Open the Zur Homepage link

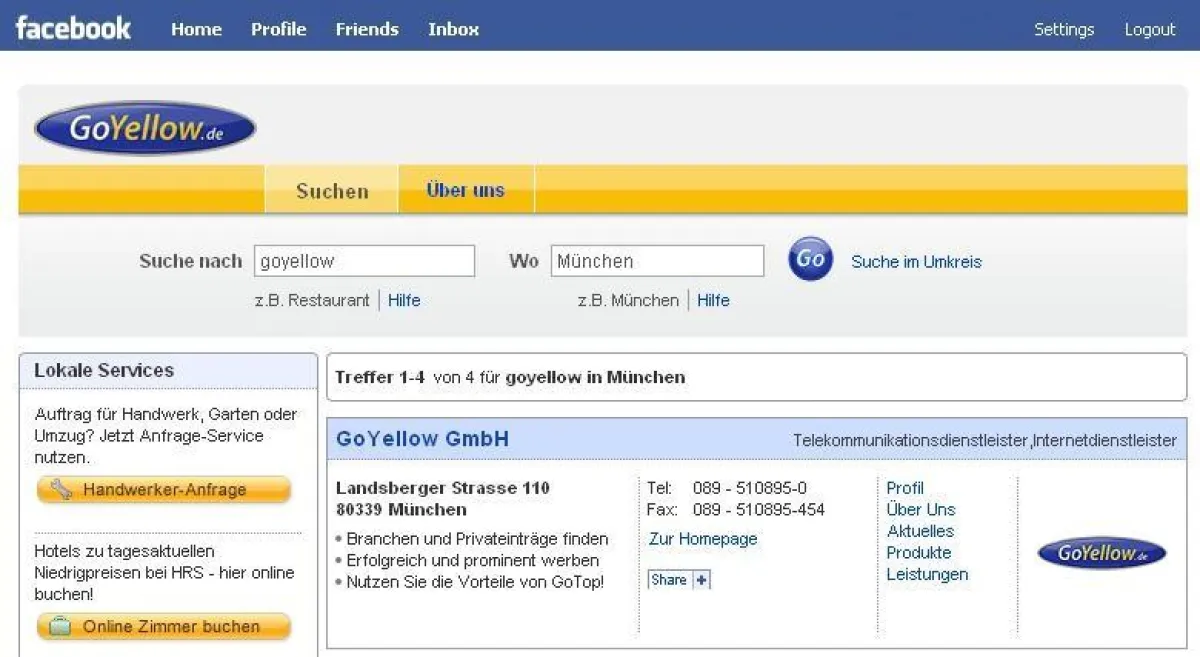pos(703,539)
